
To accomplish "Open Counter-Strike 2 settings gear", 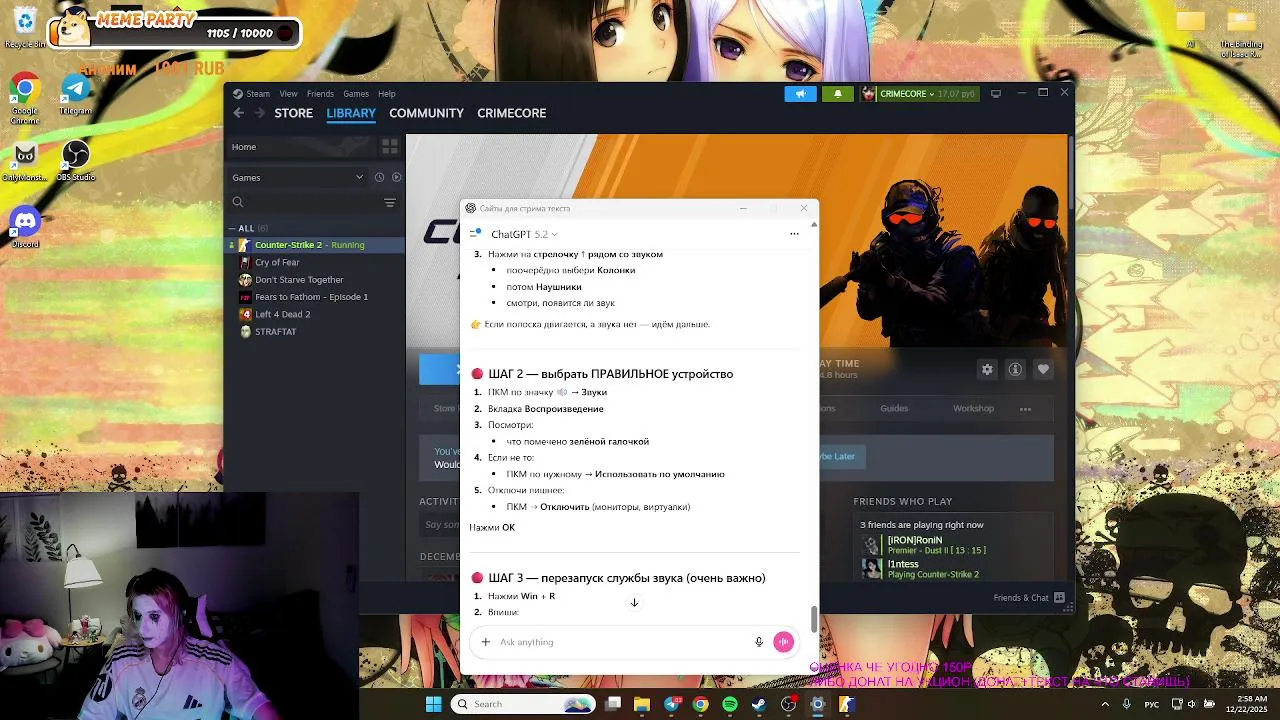I will 987,369.
